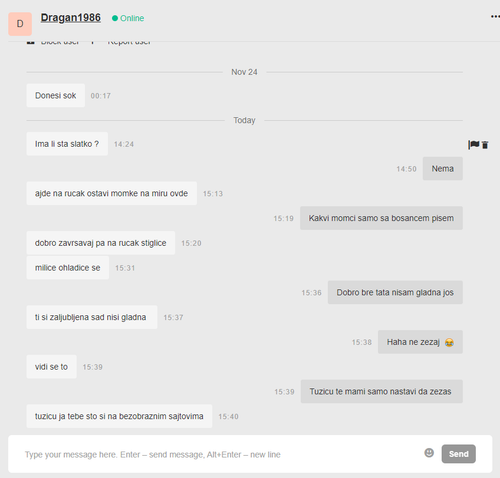Select the message 'Donesi sok'
The height and width of the screenshot is (478, 500).
56,96
